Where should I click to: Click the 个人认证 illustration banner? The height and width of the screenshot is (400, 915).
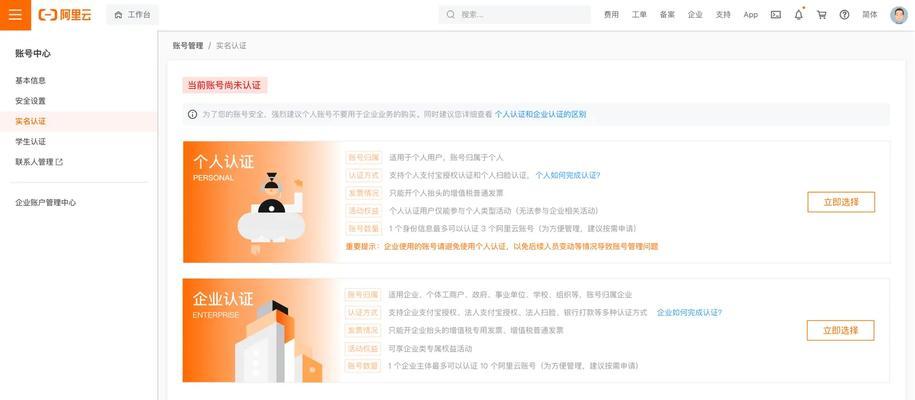[x=263, y=202]
